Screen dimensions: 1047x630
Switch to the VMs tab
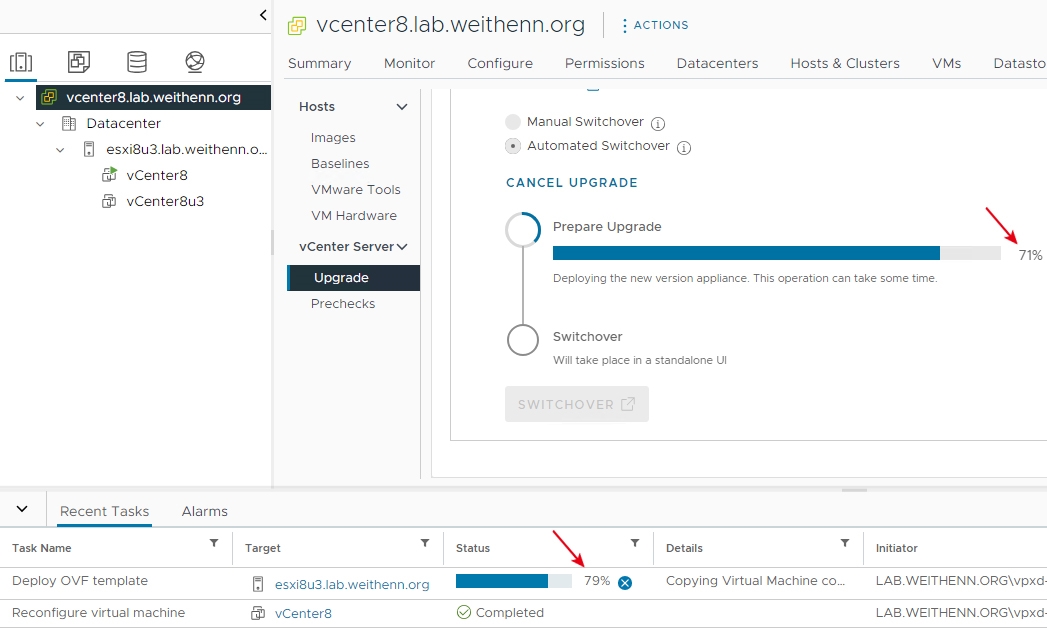pyautogui.click(x=946, y=63)
